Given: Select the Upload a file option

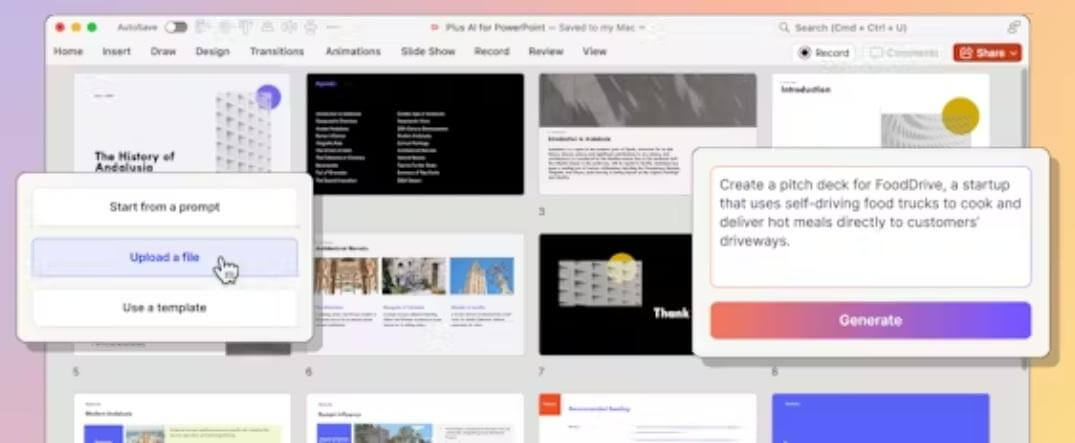Looking at the screenshot, I should click(x=165, y=257).
